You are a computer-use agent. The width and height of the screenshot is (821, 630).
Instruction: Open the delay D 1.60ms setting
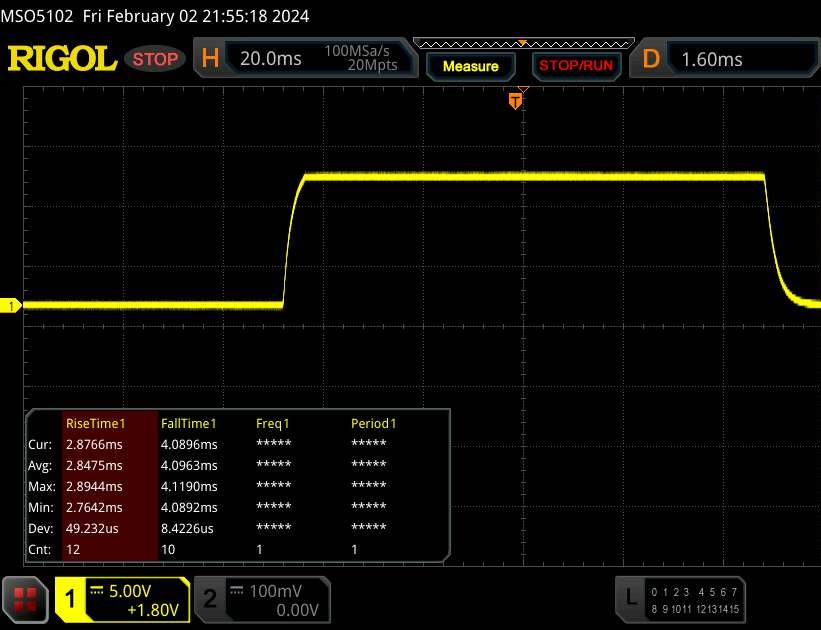point(726,59)
